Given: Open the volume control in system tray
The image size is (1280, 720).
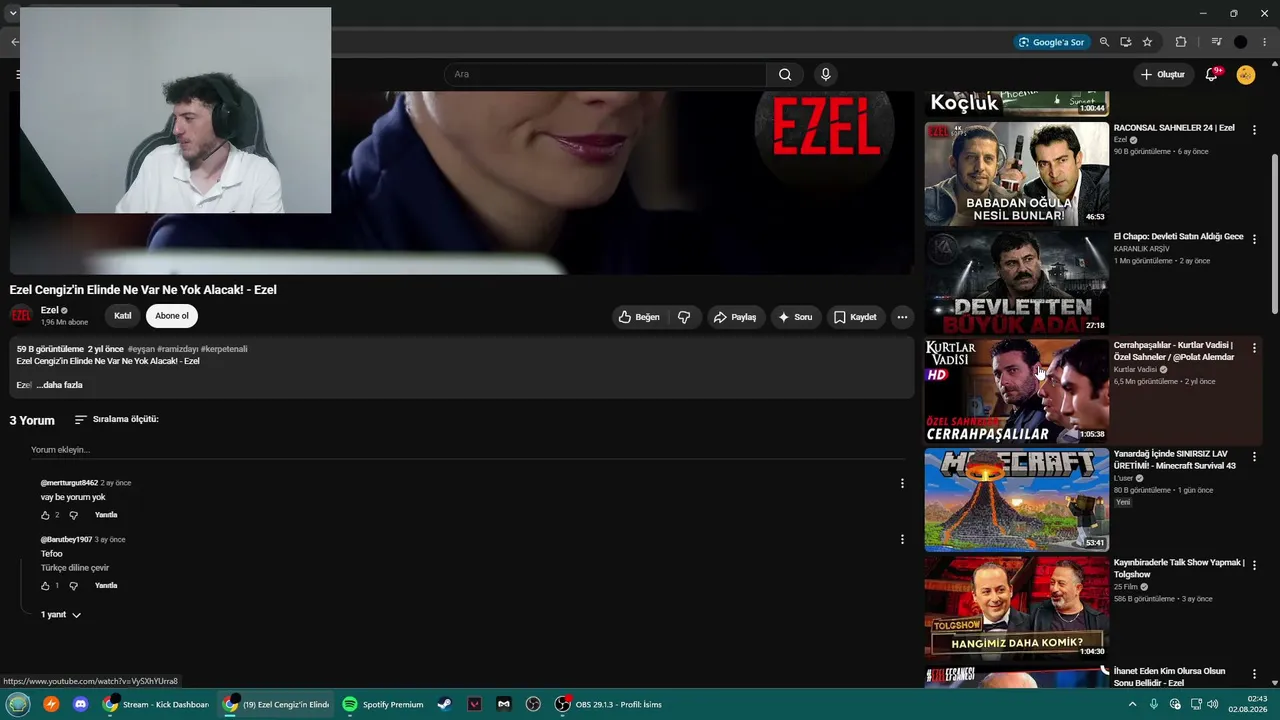Looking at the screenshot, I should click(x=1212, y=704).
